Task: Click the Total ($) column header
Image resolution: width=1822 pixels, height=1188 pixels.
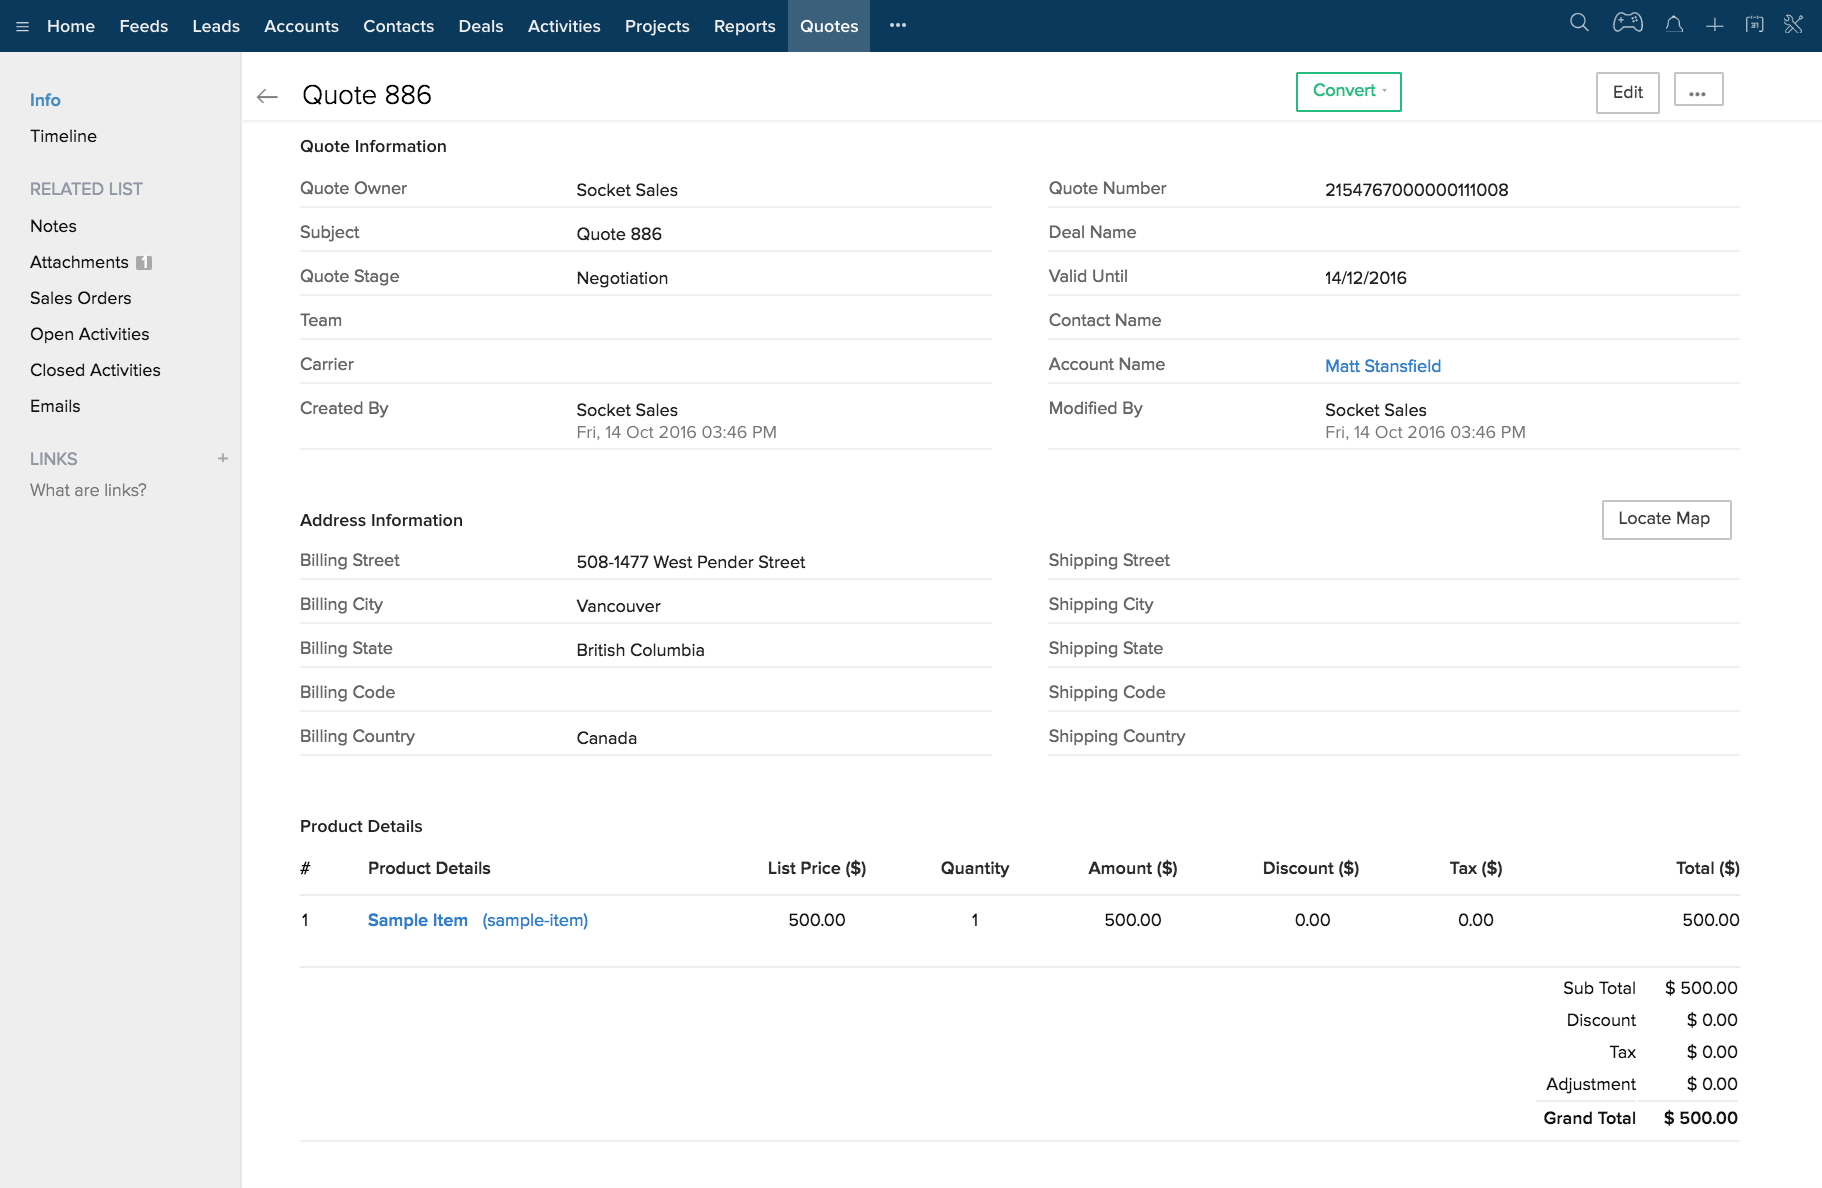Action: [1708, 868]
